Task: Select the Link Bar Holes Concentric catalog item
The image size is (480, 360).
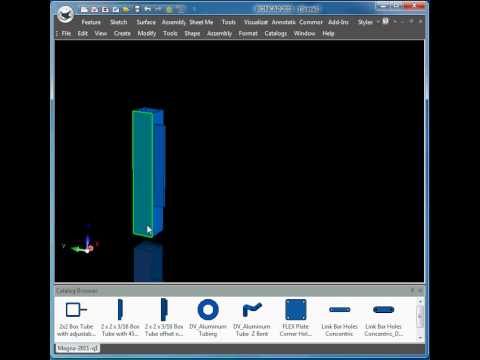Action: pos(339,318)
